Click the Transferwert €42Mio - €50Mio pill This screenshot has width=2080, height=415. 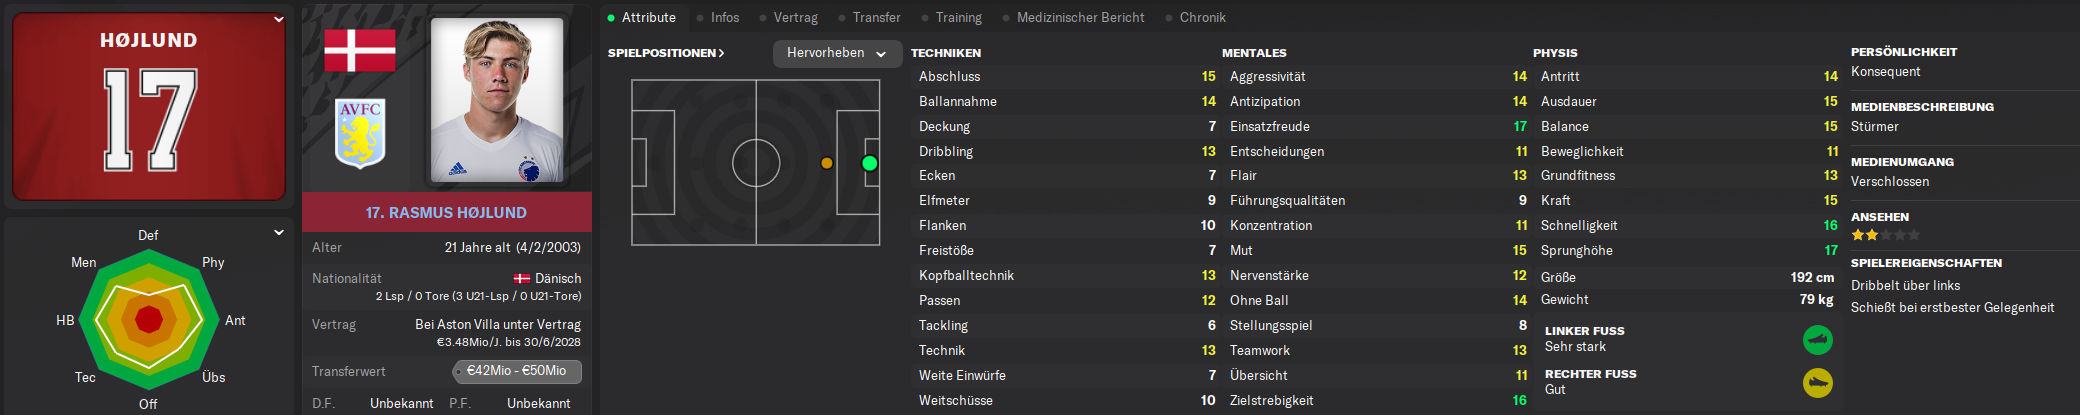(x=517, y=371)
